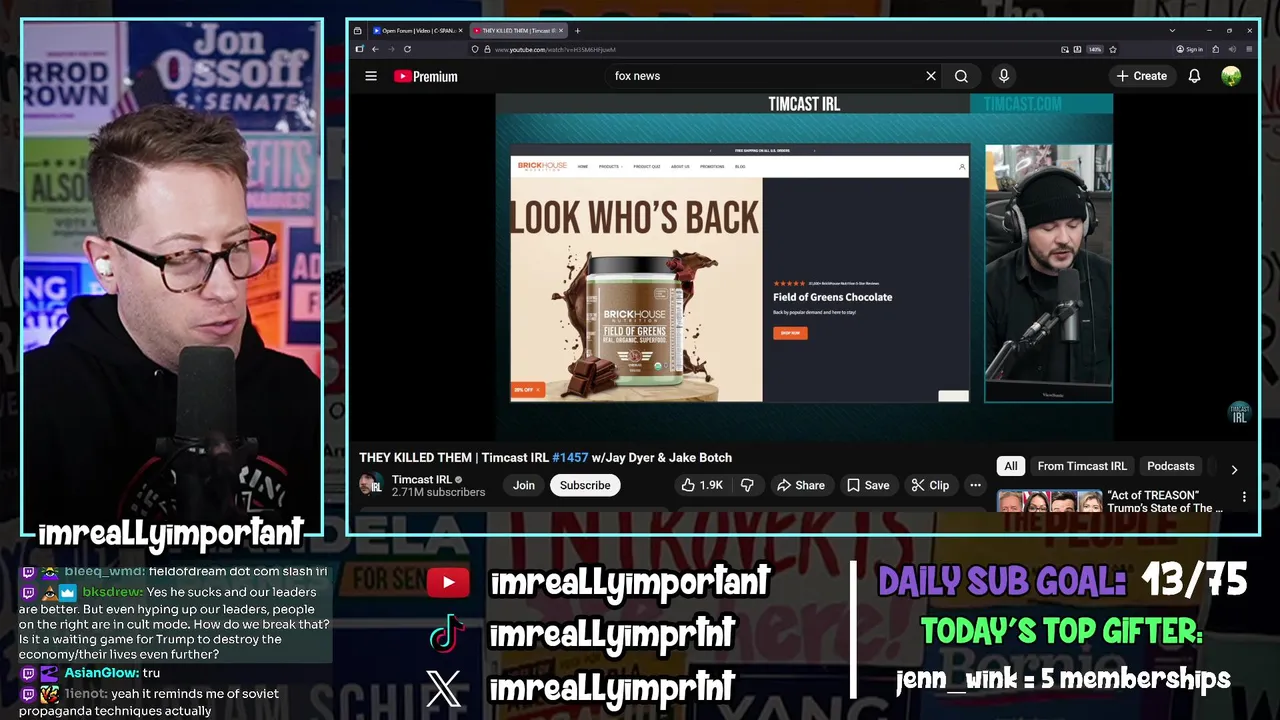Click the browser address bar URL
Screen dimensions: 1280x720
pos(555,49)
